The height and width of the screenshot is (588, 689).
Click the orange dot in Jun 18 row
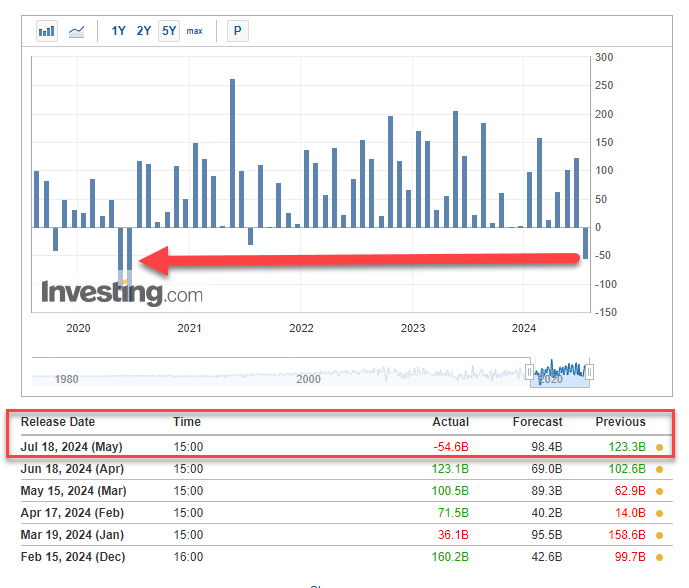pyautogui.click(x=659, y=468)
